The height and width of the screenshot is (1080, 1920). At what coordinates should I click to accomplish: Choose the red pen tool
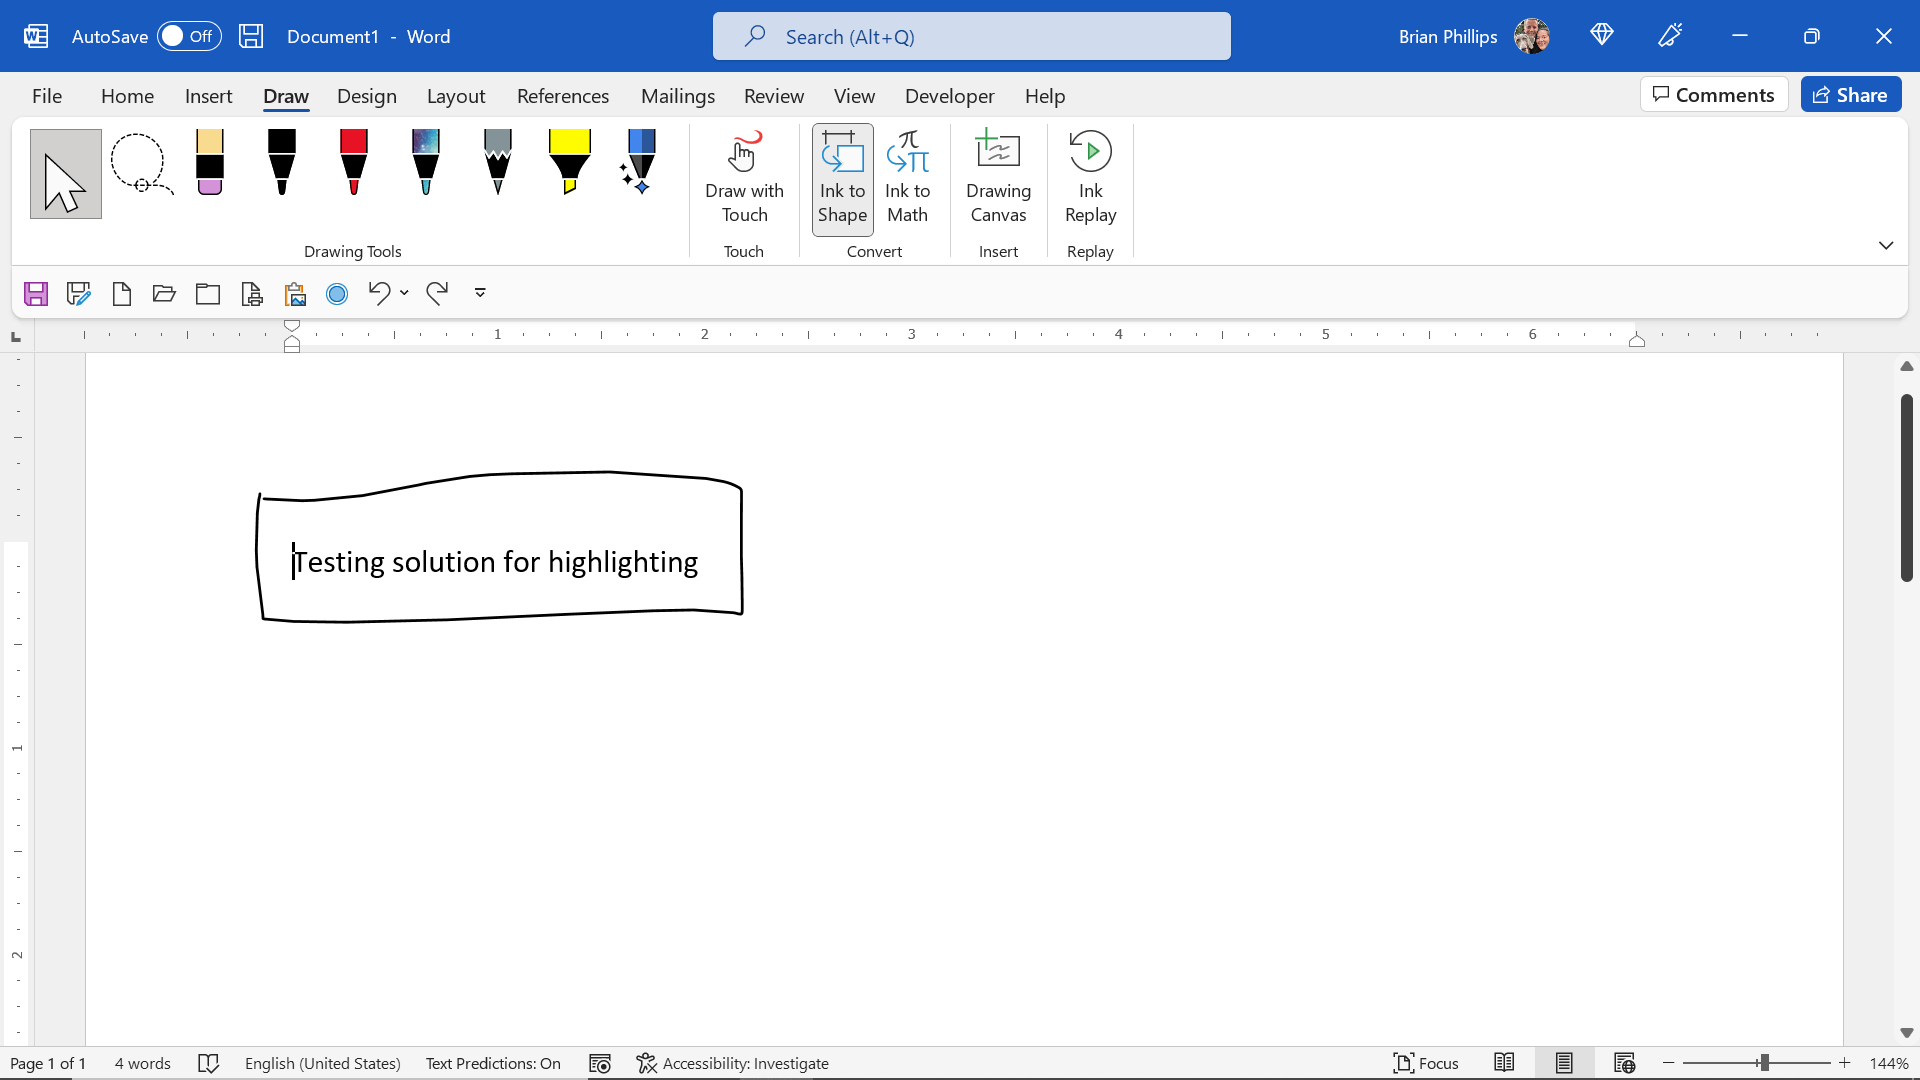(353, 165)
